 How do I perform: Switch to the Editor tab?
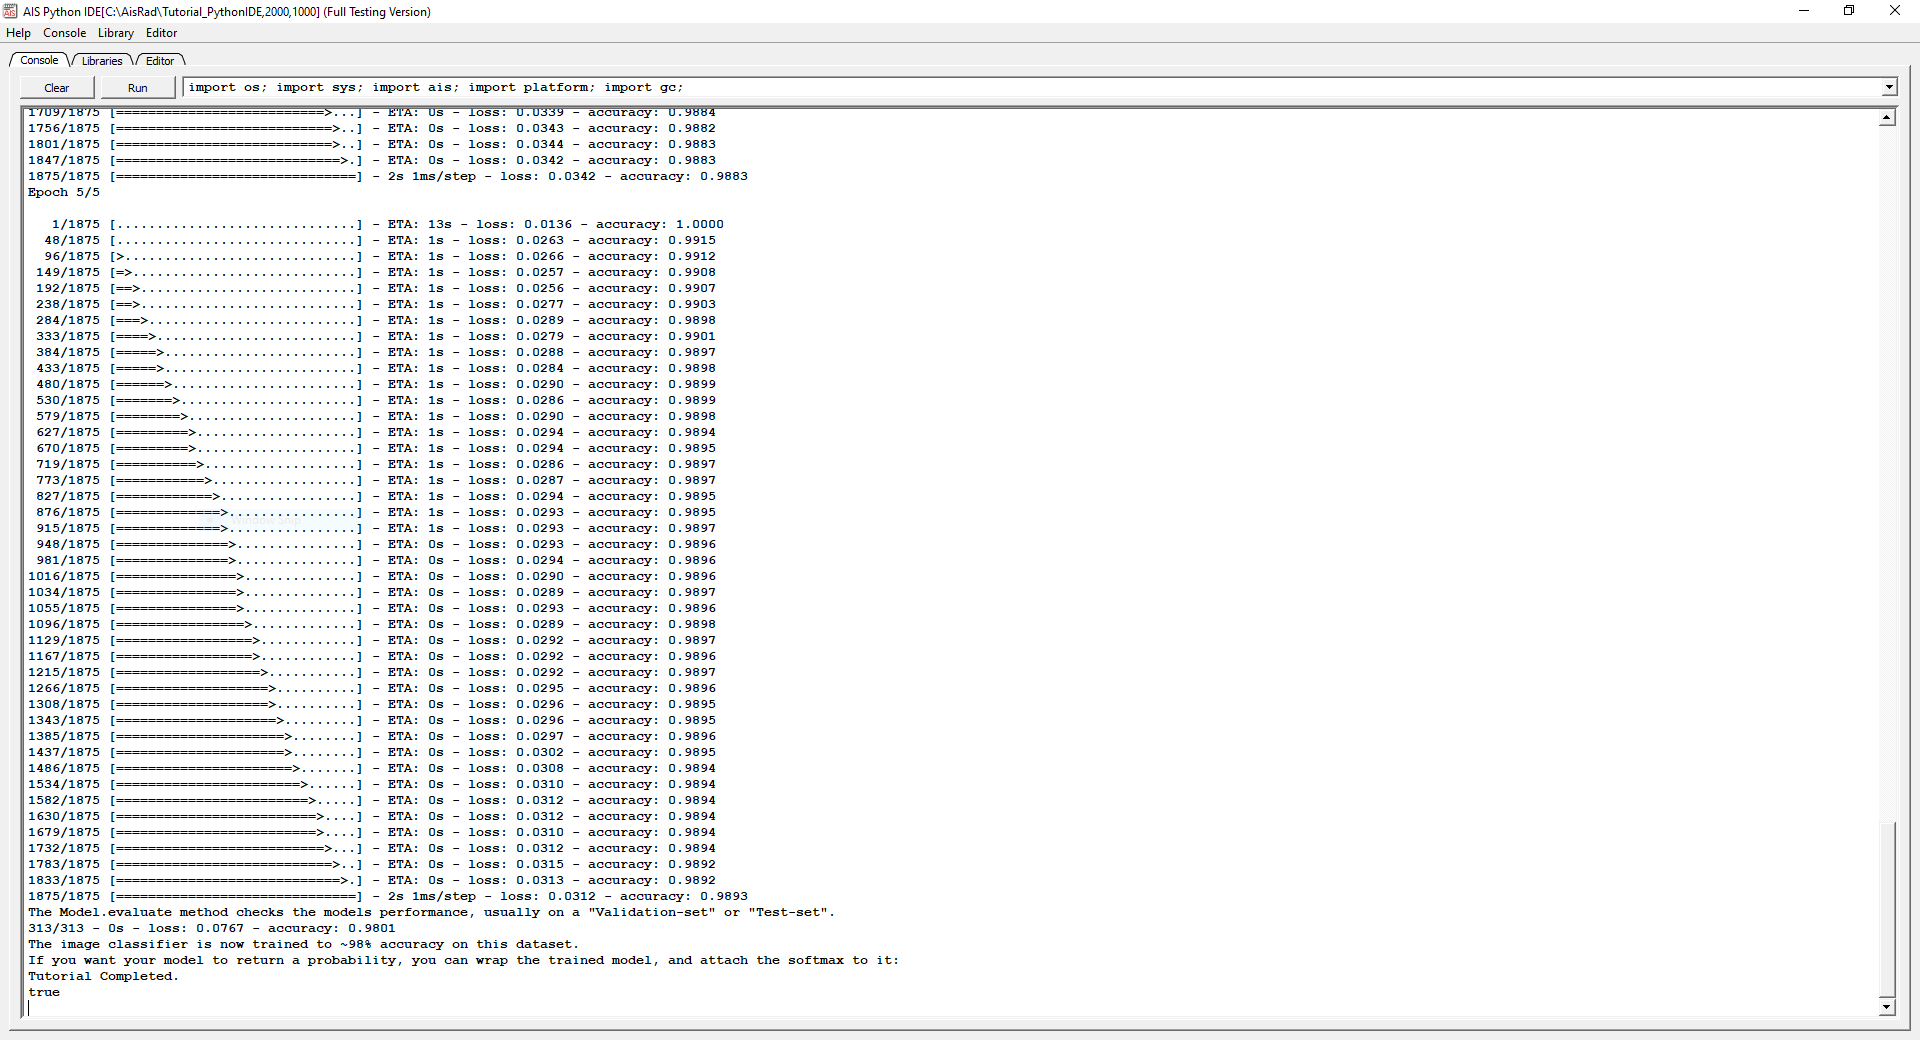pos(159,61)
